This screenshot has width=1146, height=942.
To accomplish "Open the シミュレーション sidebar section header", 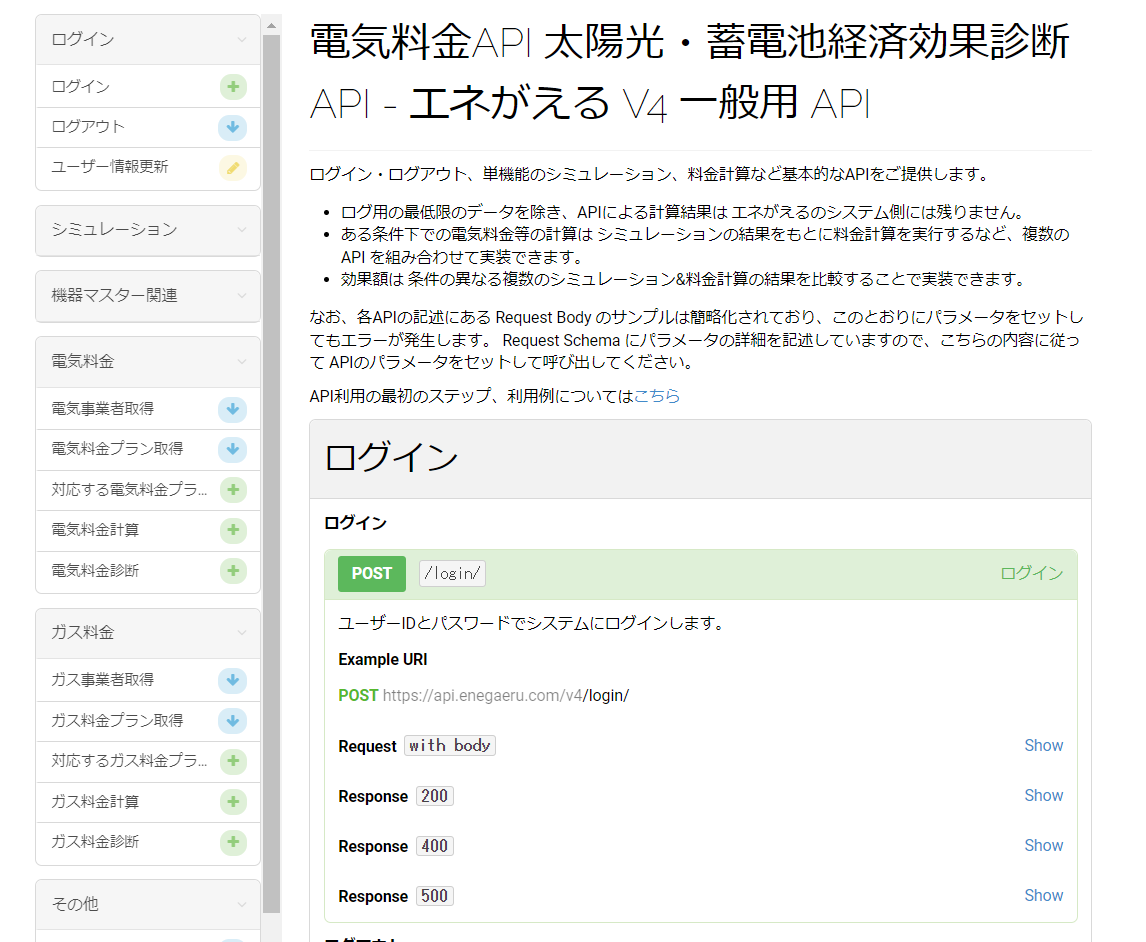I will [148, 230].
